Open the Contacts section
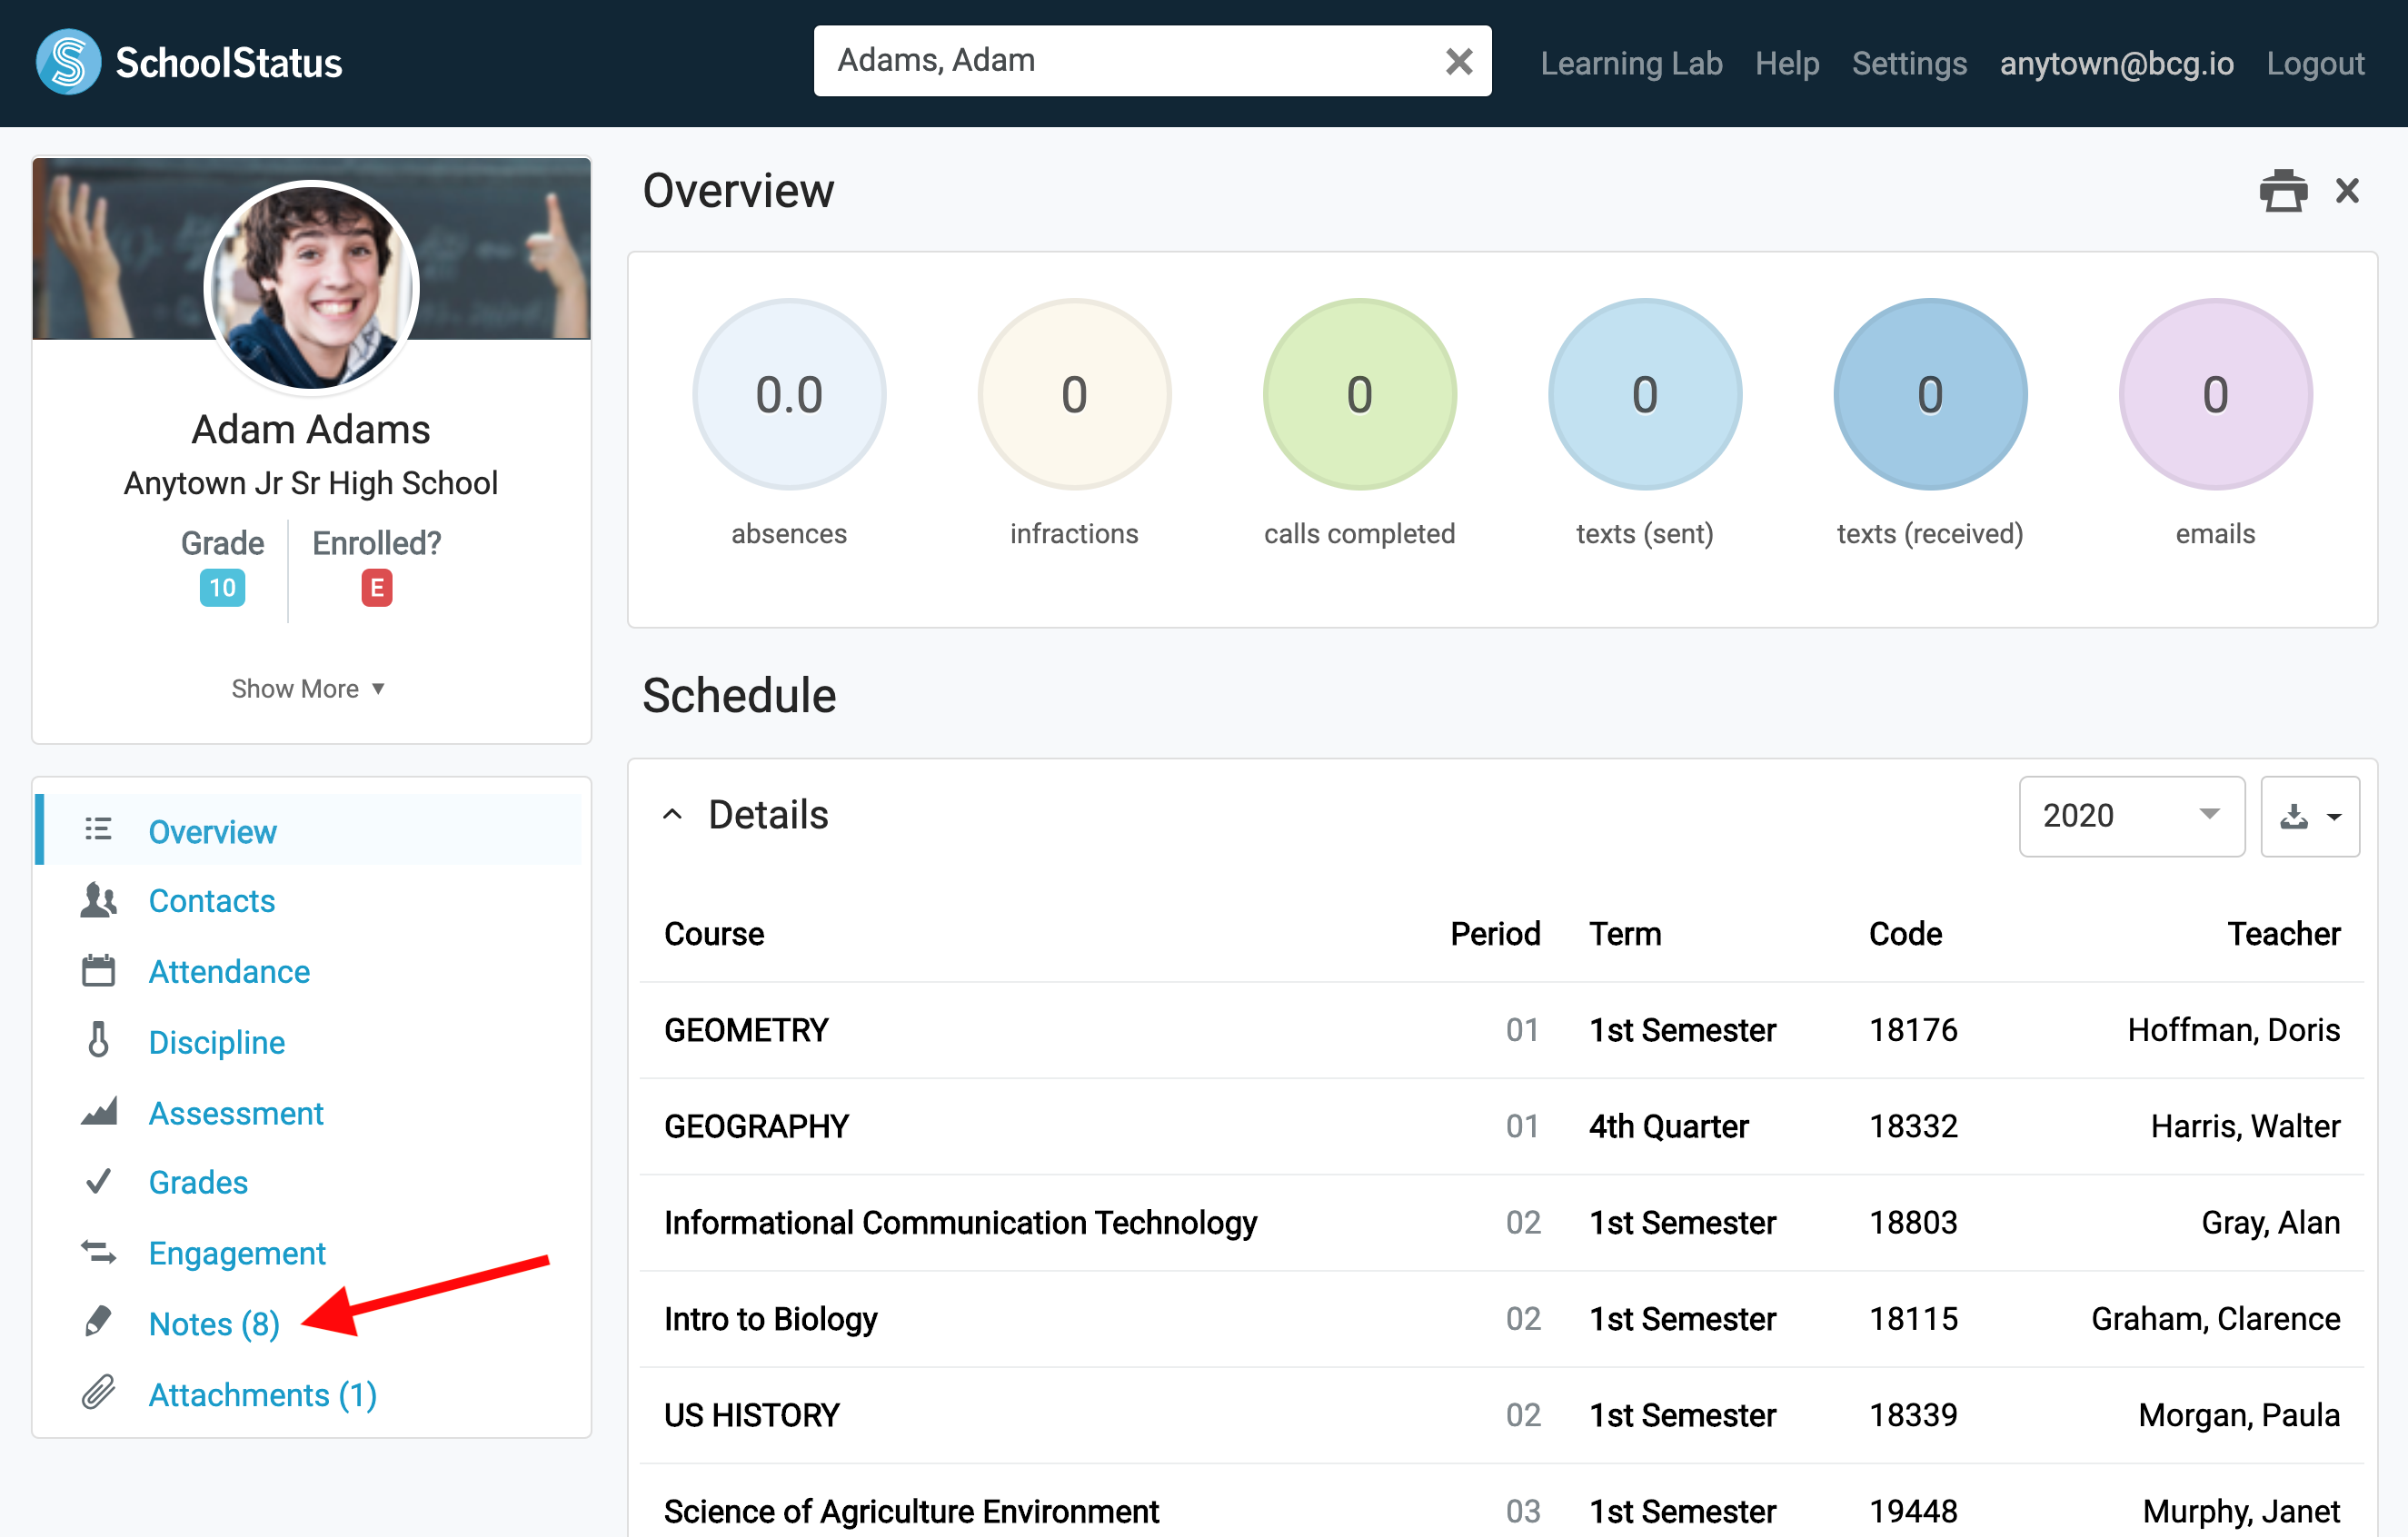 211,900
